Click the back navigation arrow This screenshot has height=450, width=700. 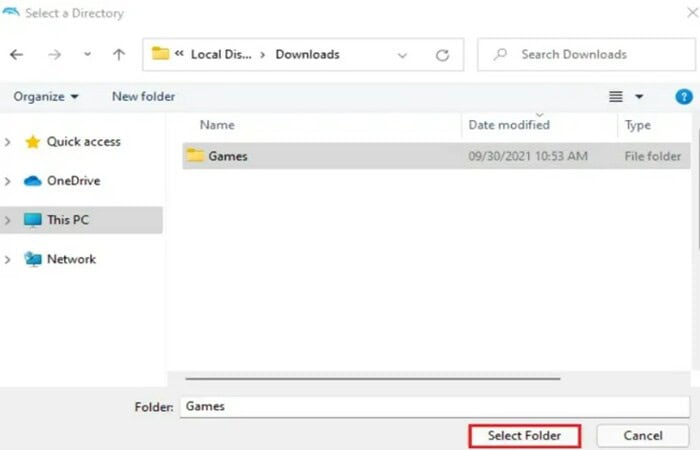[x=17, y=55]
